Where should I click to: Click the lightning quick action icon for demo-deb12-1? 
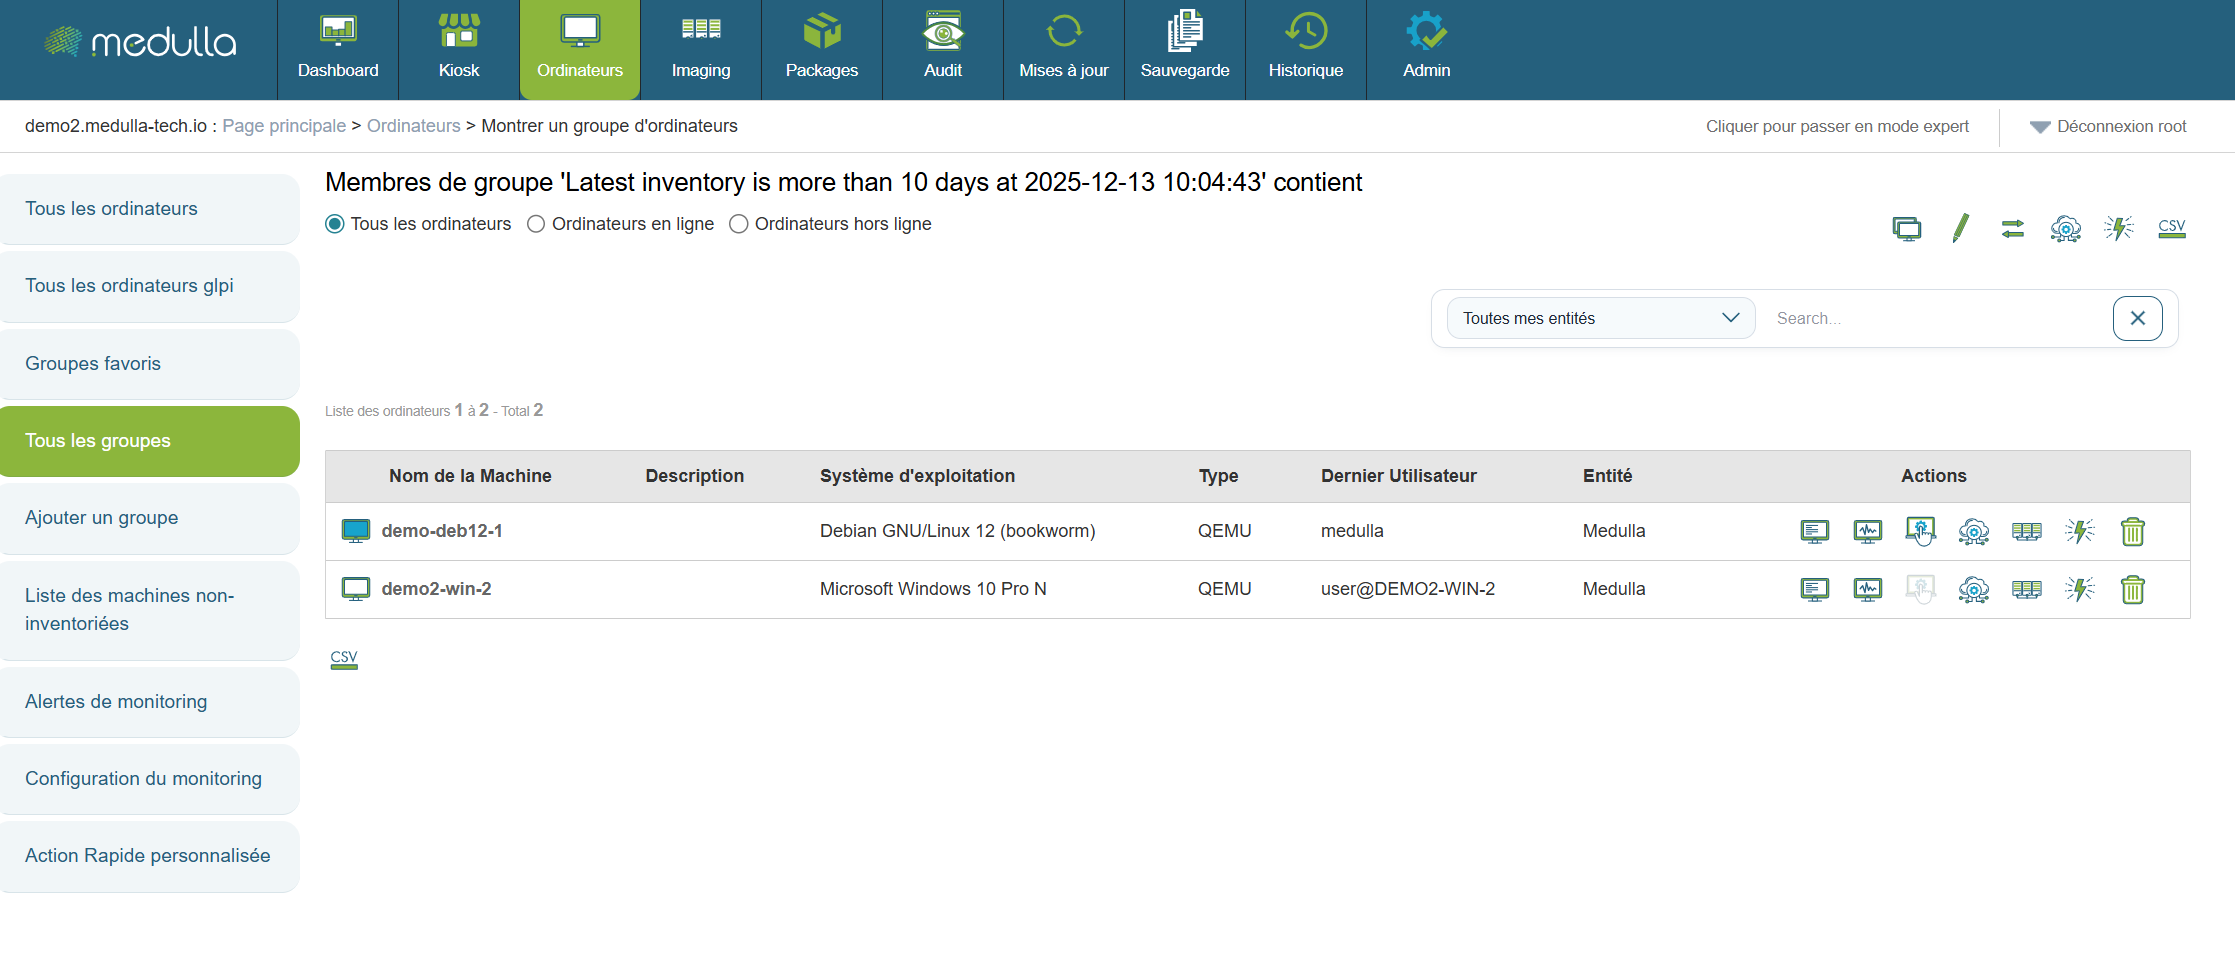coord(2079,531)
